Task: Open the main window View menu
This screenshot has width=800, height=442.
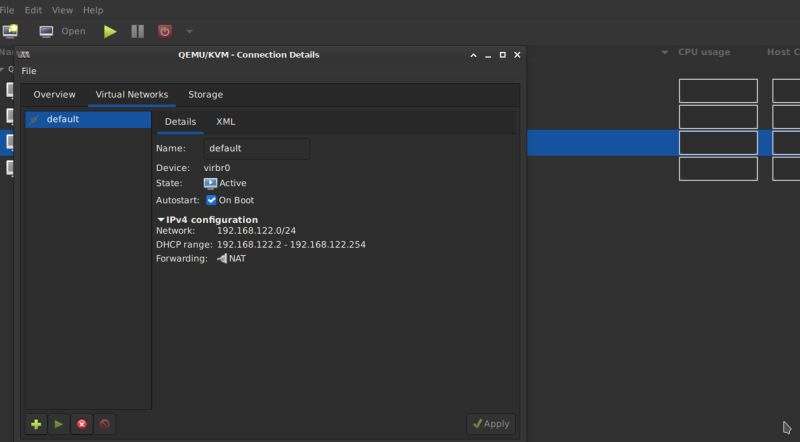Action: 62,10
